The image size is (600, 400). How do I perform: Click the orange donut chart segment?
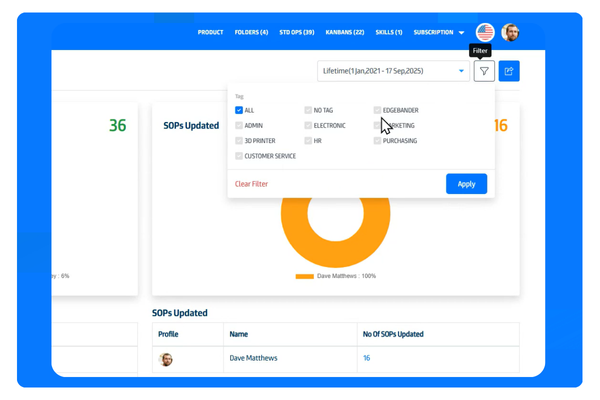click(x=336, y=255)
